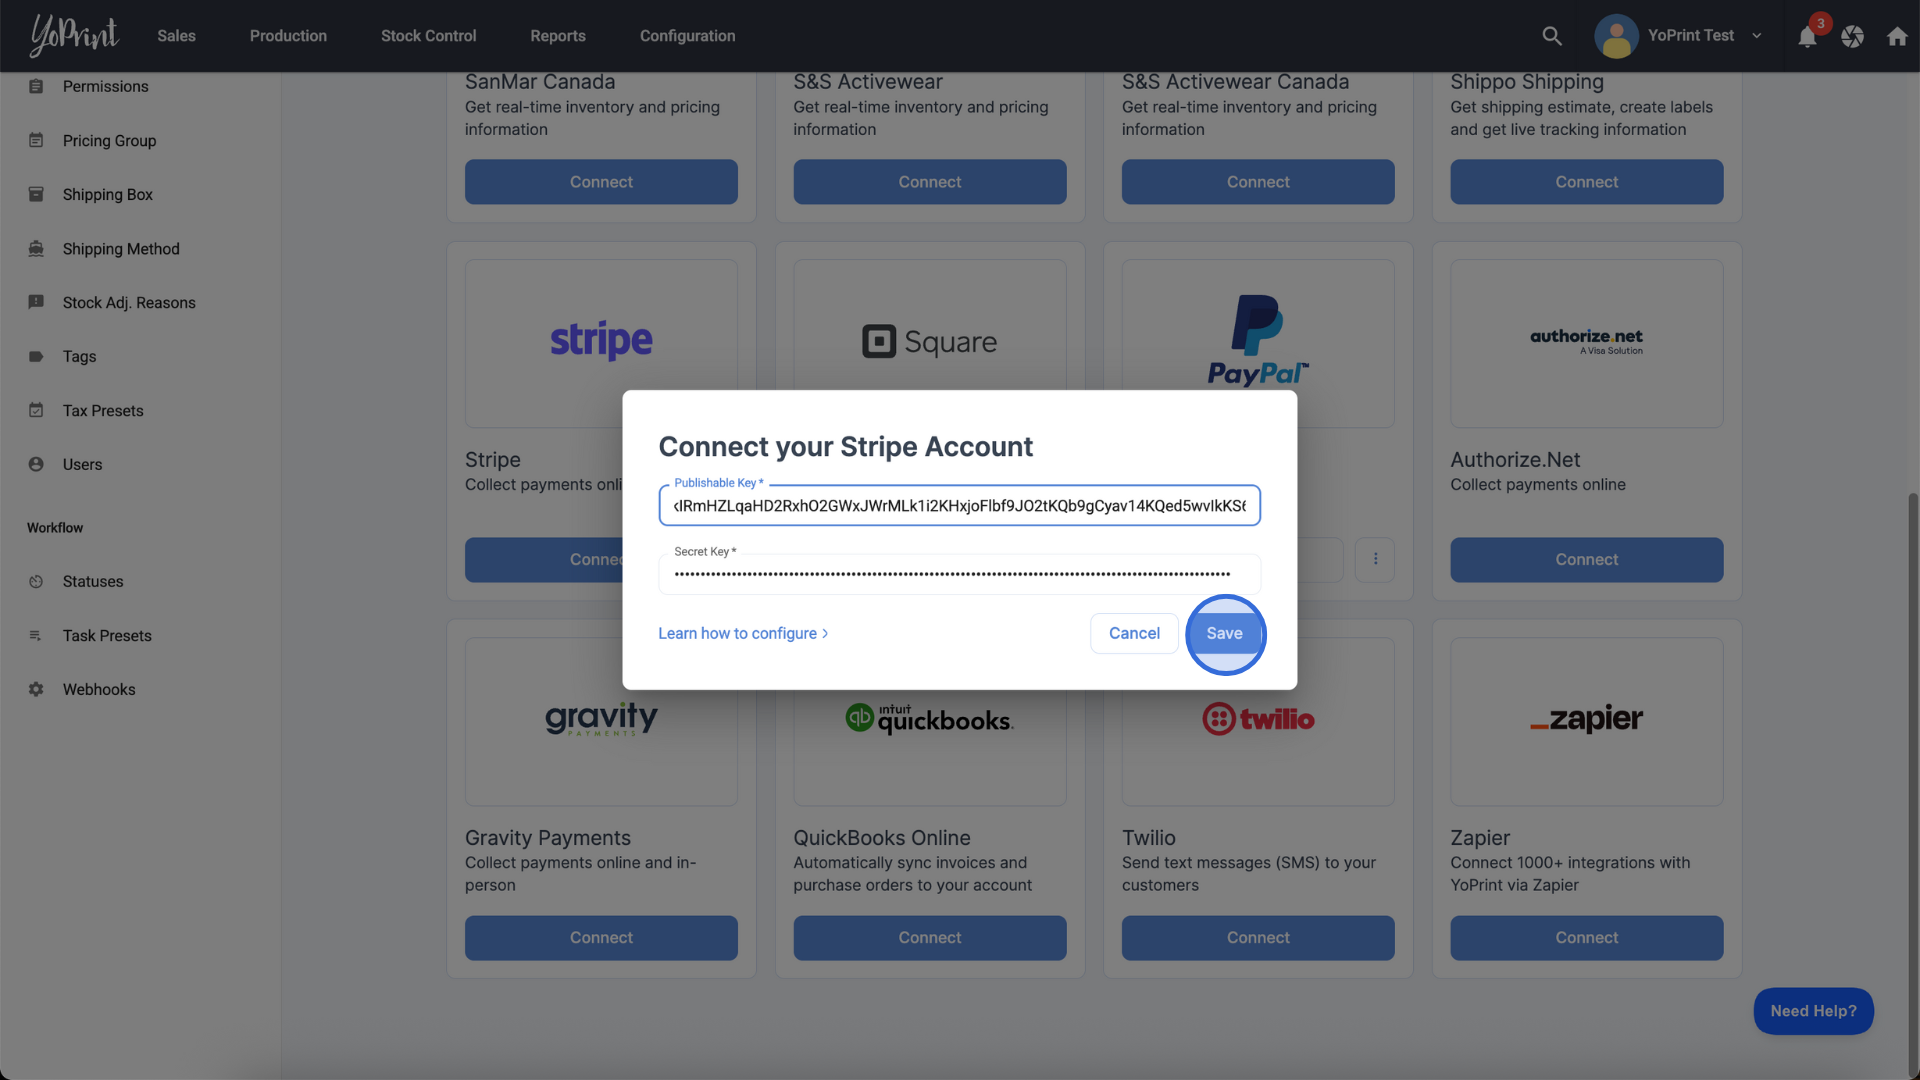Select Pricing Group in sidebar
The width and height of the screenshot is (1920, 1080).
pyautogui.click(x=109, y=141)
